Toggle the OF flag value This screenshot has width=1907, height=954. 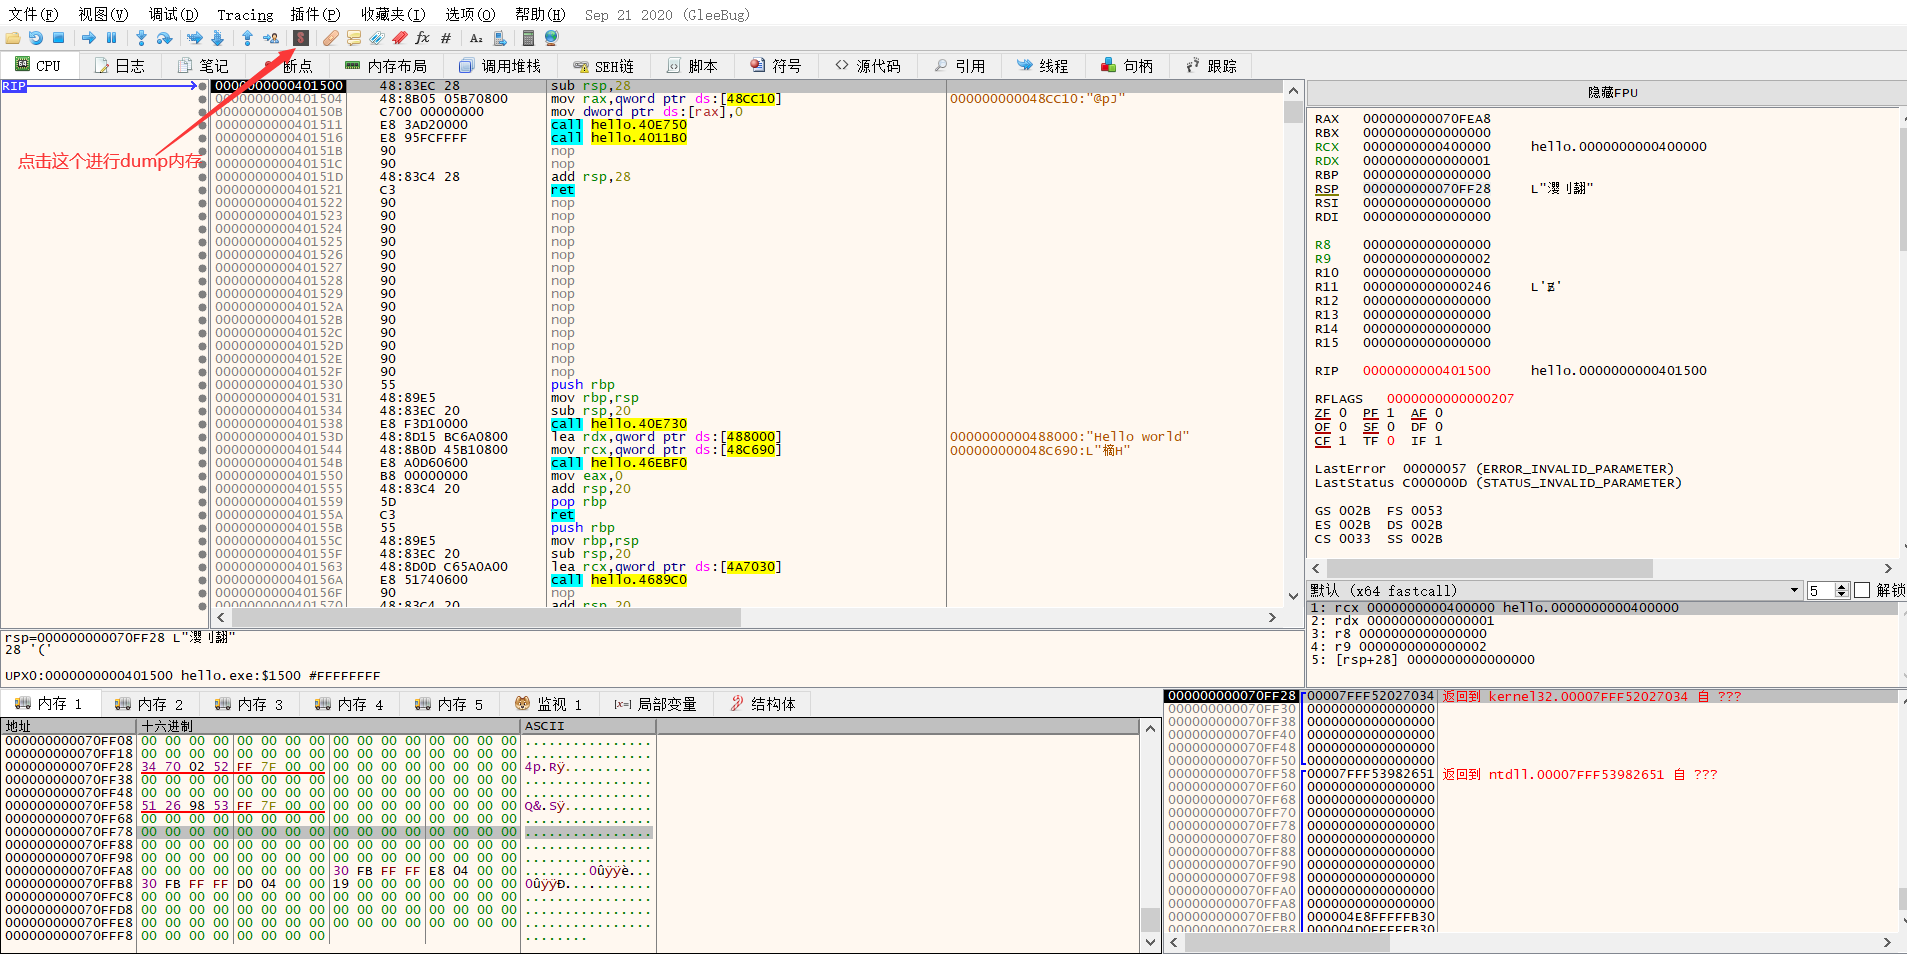click(1343, 427)
